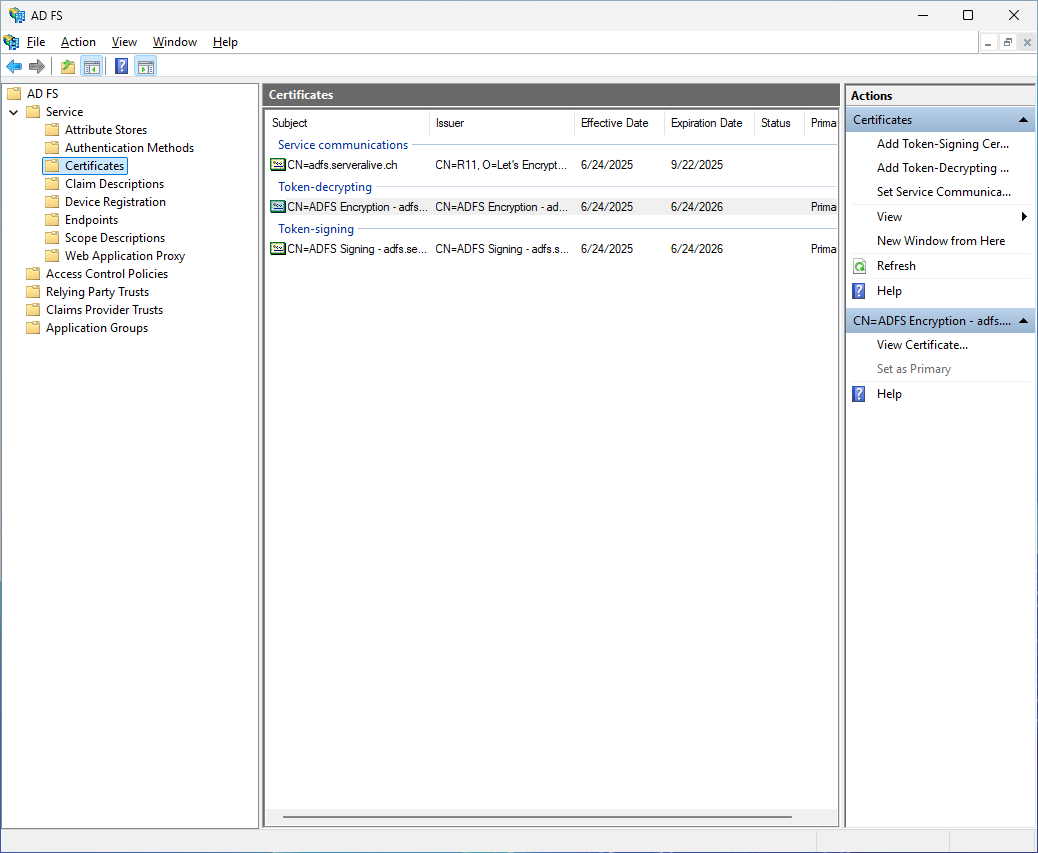The width and height of the screenshot is (1038, 853).
Task: Click the certificate icon beside CN=adfs.serveralive.ch
Action: tap(278, 165)
